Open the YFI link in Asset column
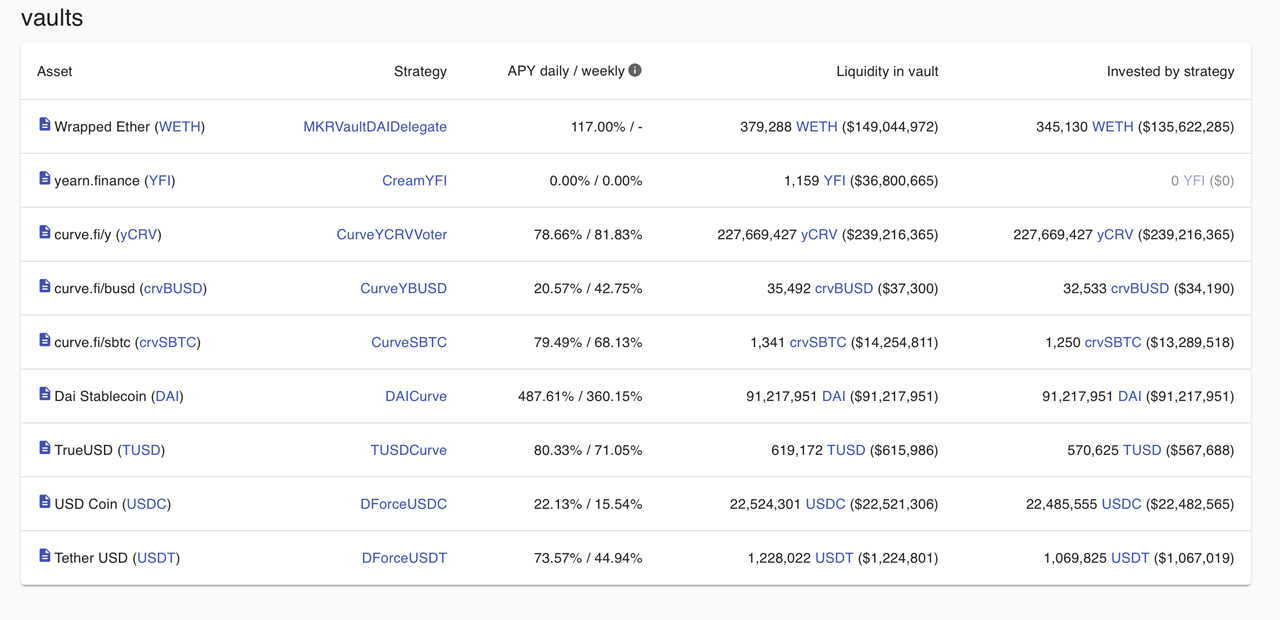This screenshot has width=1280, height=620. coord(160,181)
